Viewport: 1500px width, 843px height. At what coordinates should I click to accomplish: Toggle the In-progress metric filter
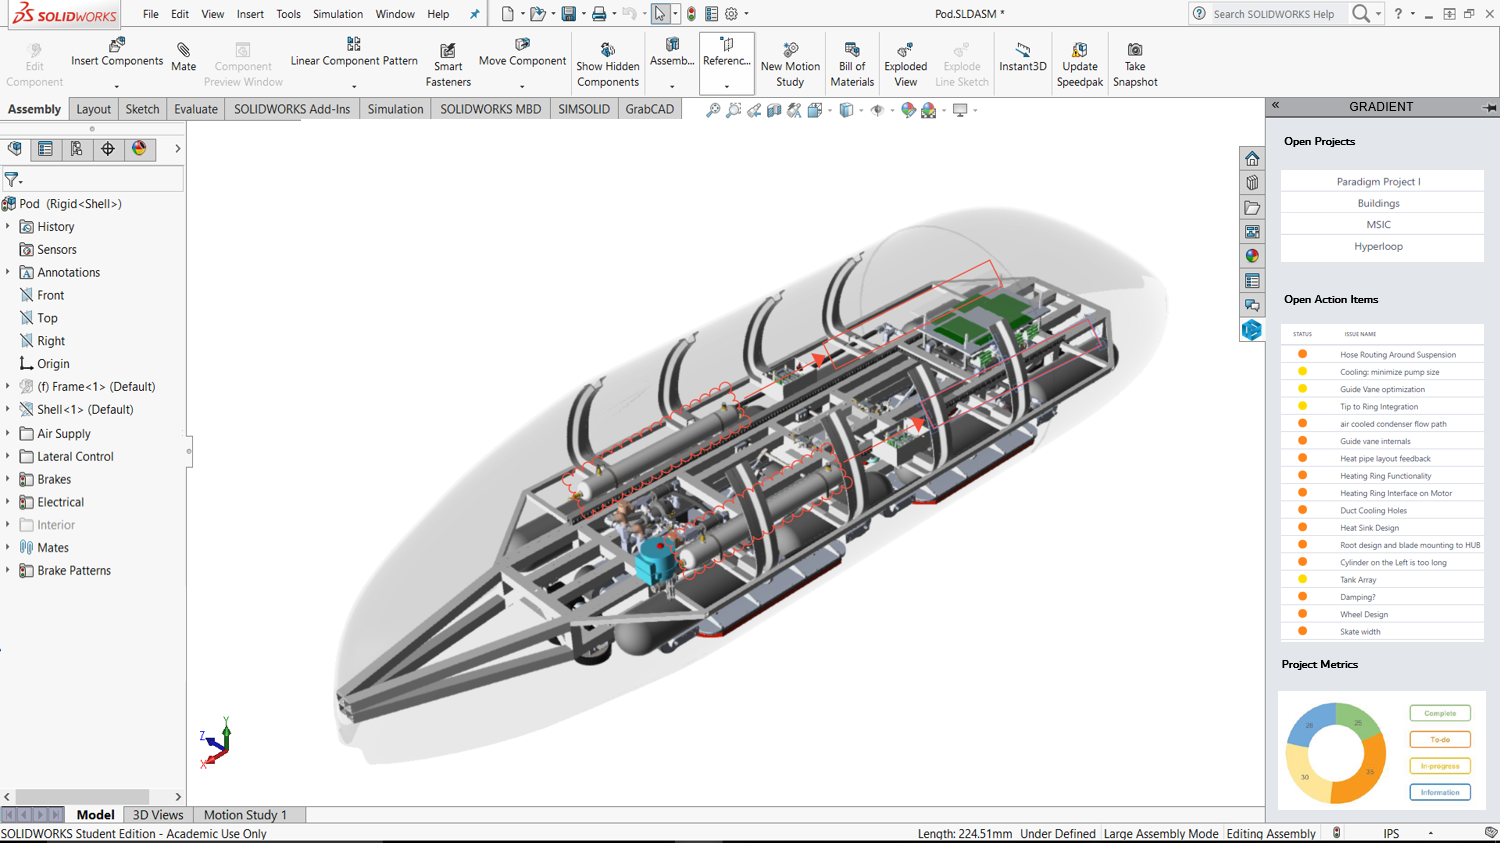pyautogui.click(x=1440, y=766)
